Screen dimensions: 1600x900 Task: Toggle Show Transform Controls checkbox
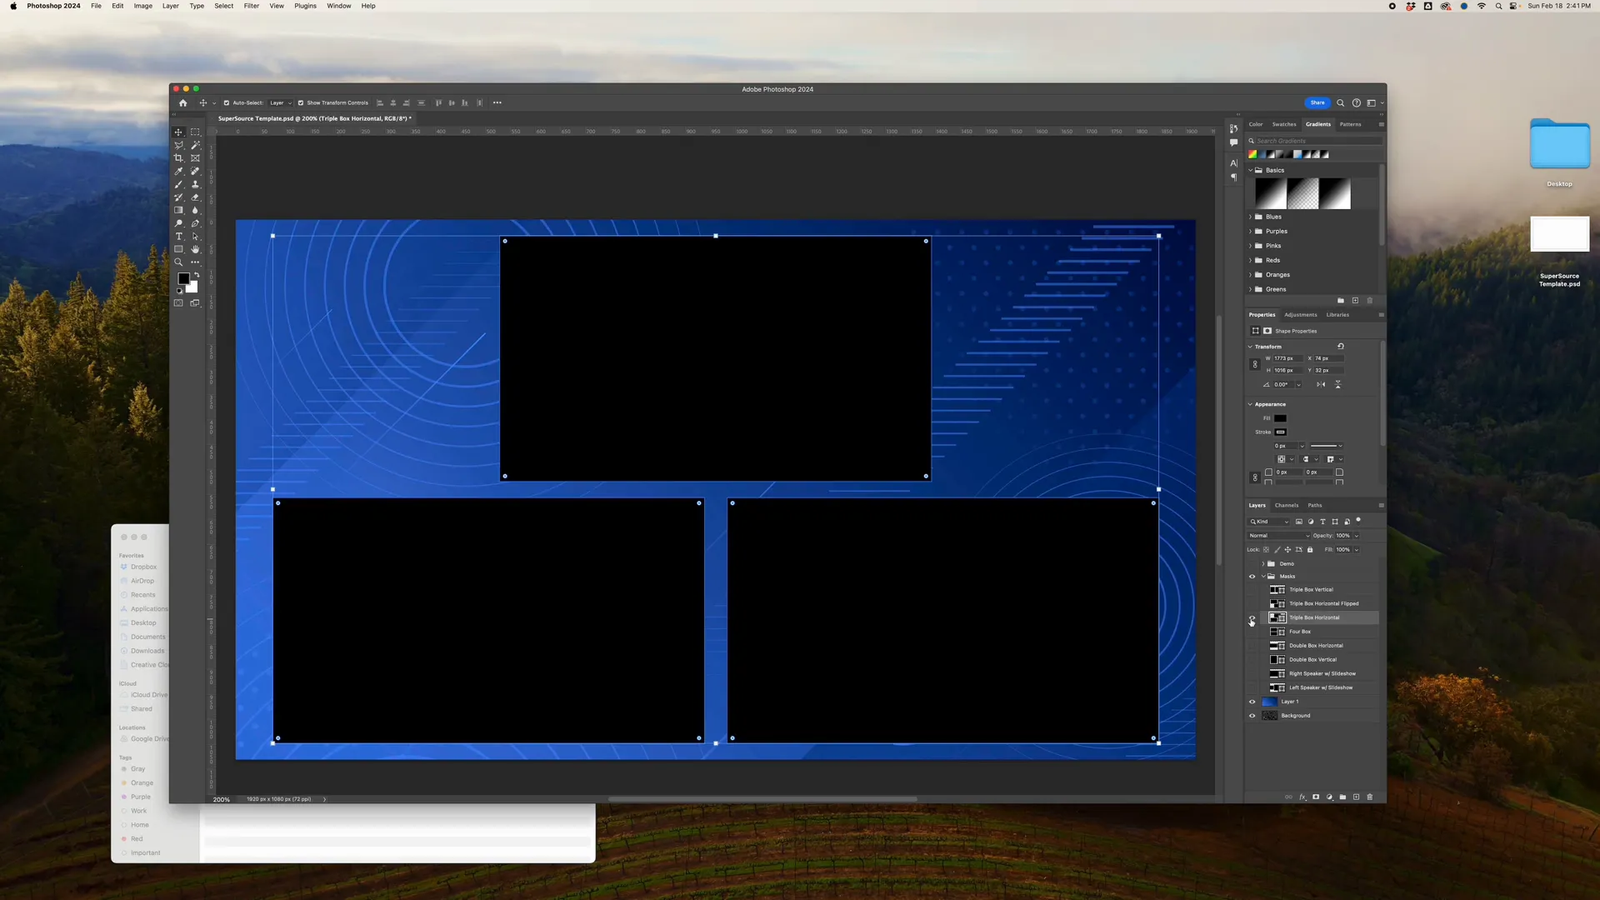click(300, 102)
